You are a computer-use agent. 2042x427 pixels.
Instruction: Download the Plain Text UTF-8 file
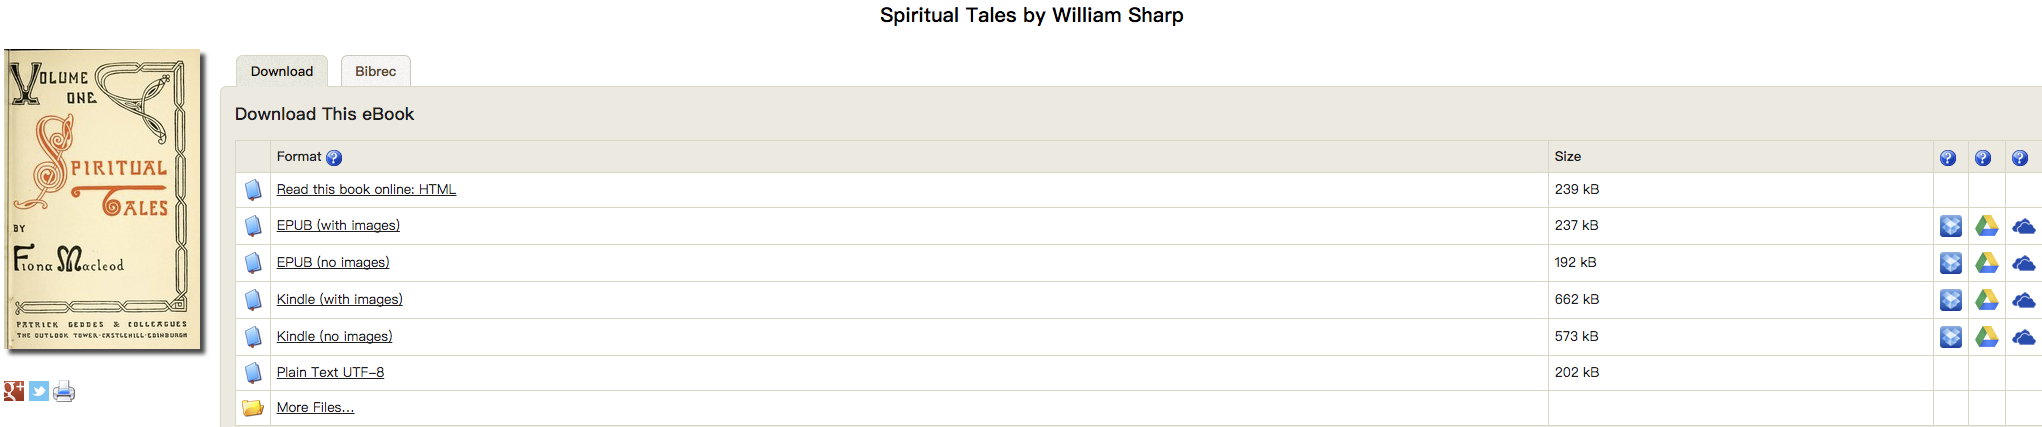[x=330, y=372]
